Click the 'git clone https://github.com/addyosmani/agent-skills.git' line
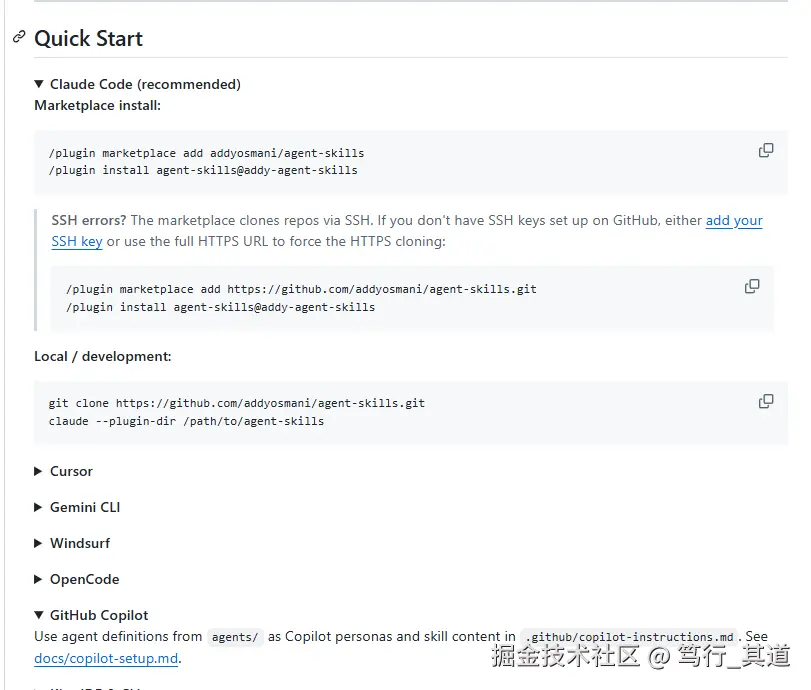 (x=237, y=403)
